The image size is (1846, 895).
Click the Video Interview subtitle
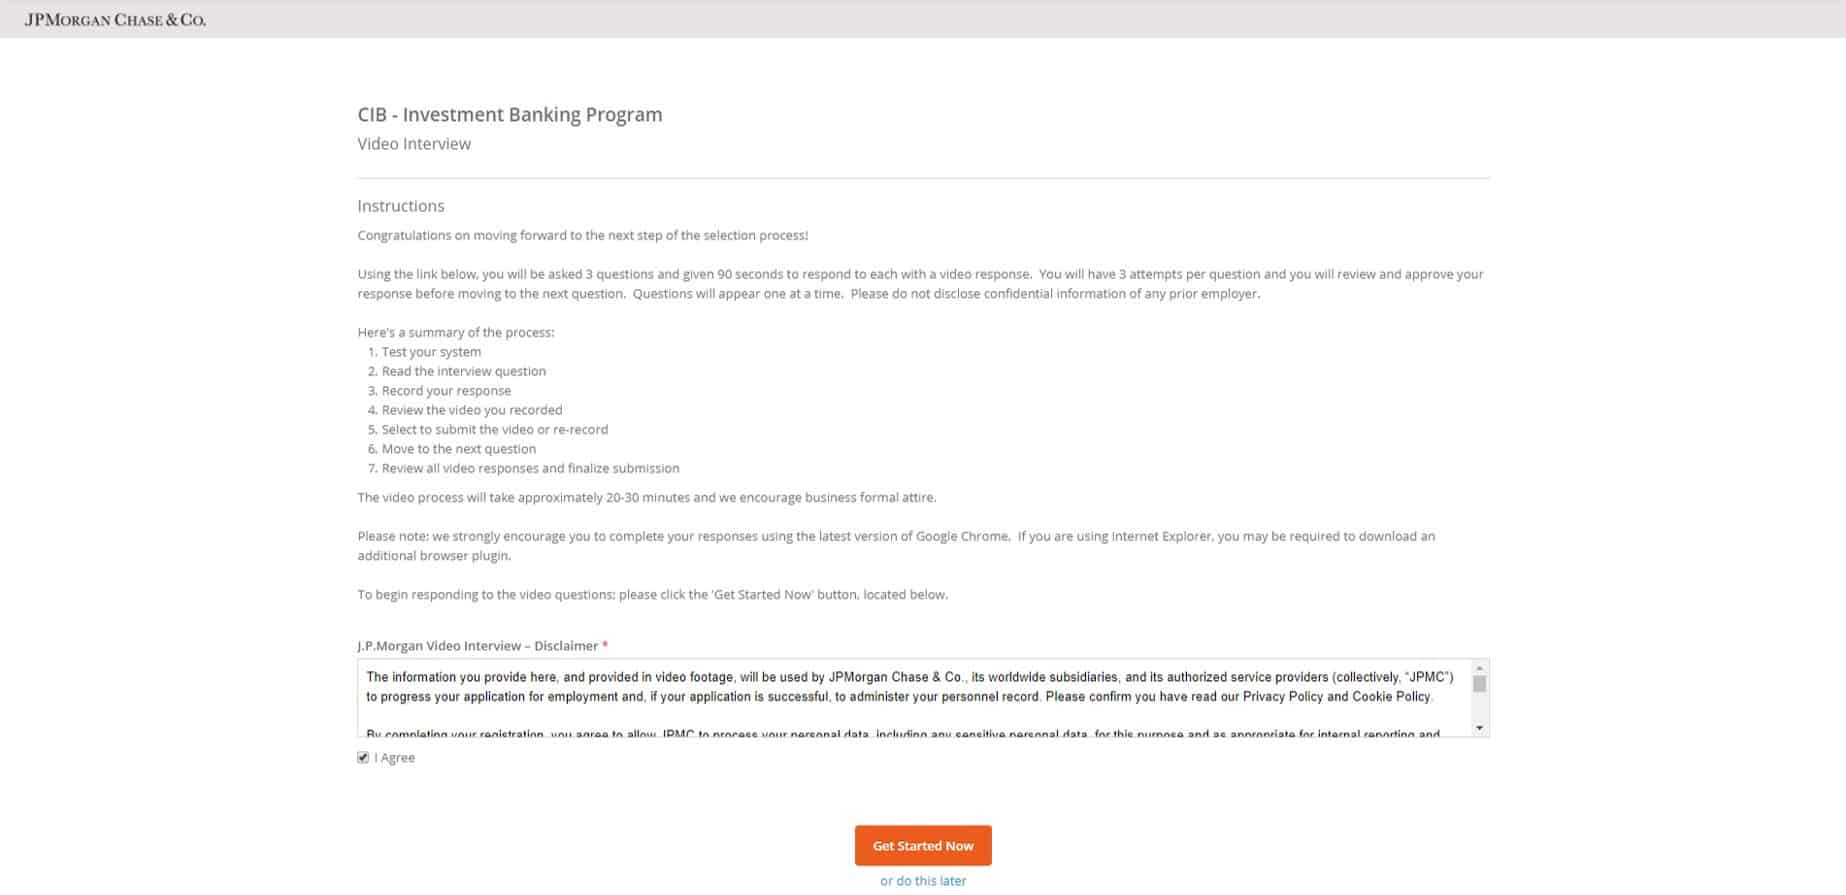(x=414, y=144)
